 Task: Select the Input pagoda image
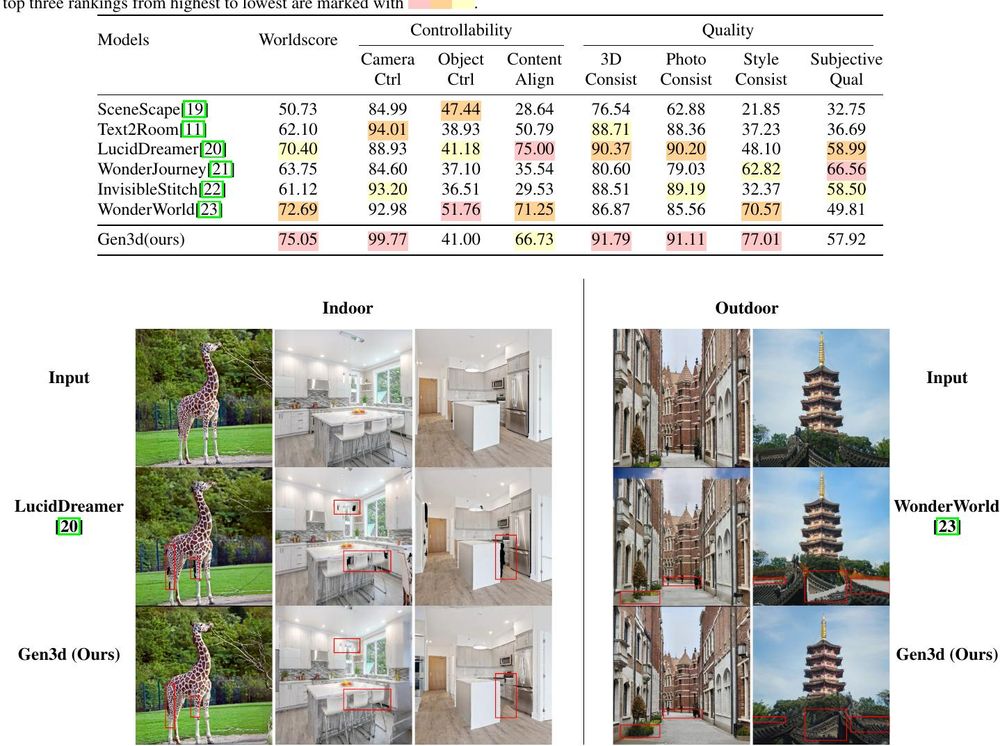821,397
